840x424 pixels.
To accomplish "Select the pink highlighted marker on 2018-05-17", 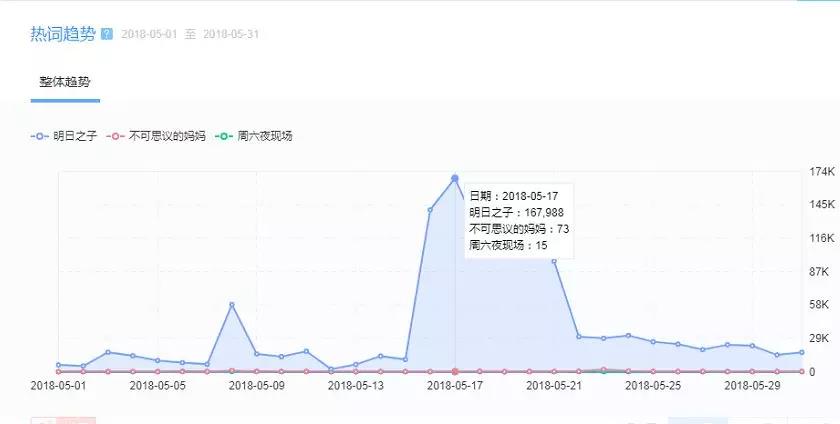I will (x=455, y=371).
